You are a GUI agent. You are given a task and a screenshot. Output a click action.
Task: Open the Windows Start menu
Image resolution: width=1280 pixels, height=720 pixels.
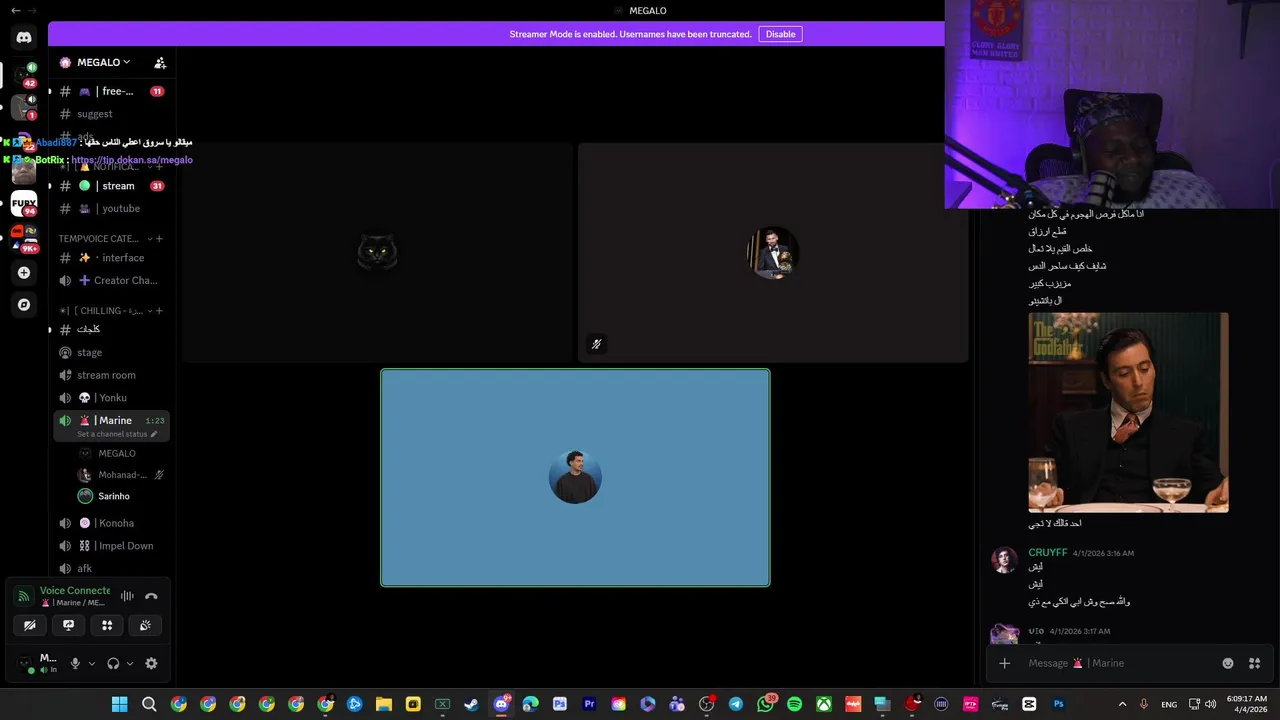[x=119, y=704]
